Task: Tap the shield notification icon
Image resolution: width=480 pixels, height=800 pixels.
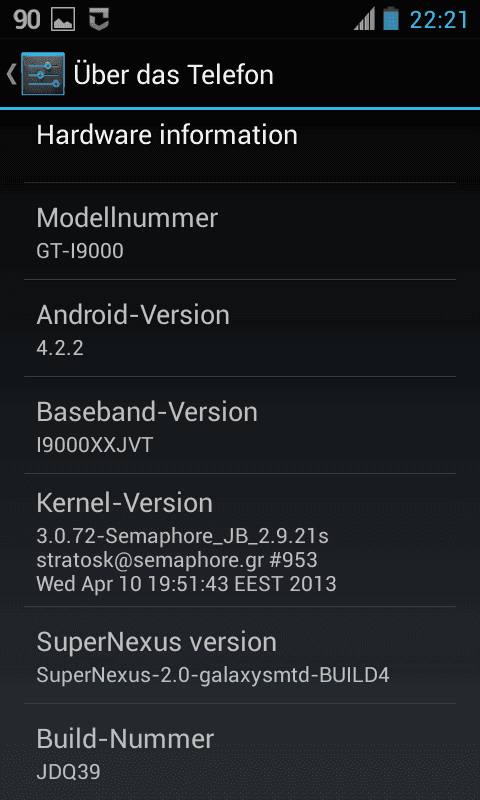Action: pos(99,20)
